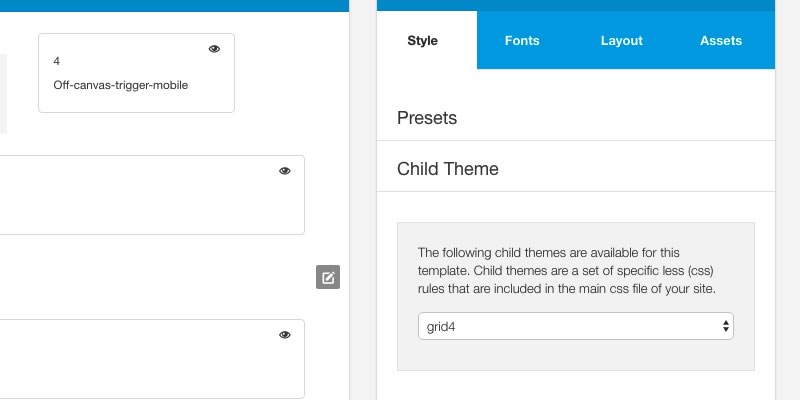Click eye icon in the middle empty block
The image size is (800, 400).
coord(285,171)
